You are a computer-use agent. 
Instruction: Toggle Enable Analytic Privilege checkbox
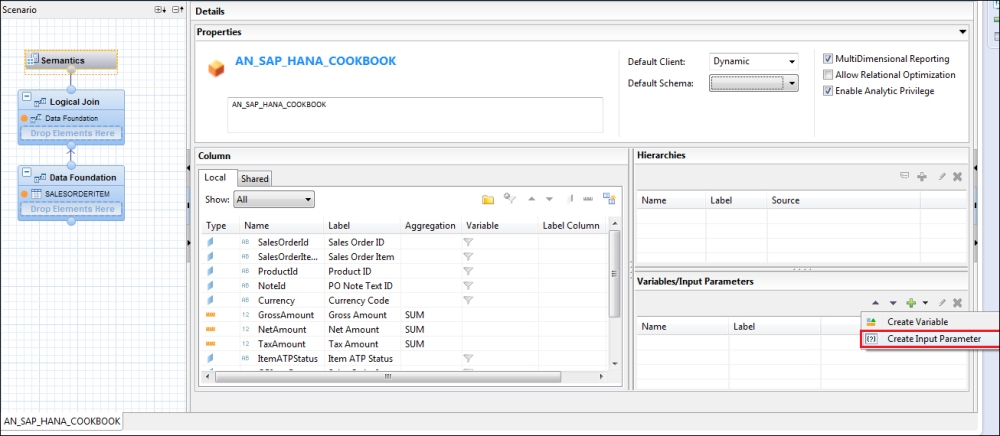pyautogui.click(x=828, y=91)
